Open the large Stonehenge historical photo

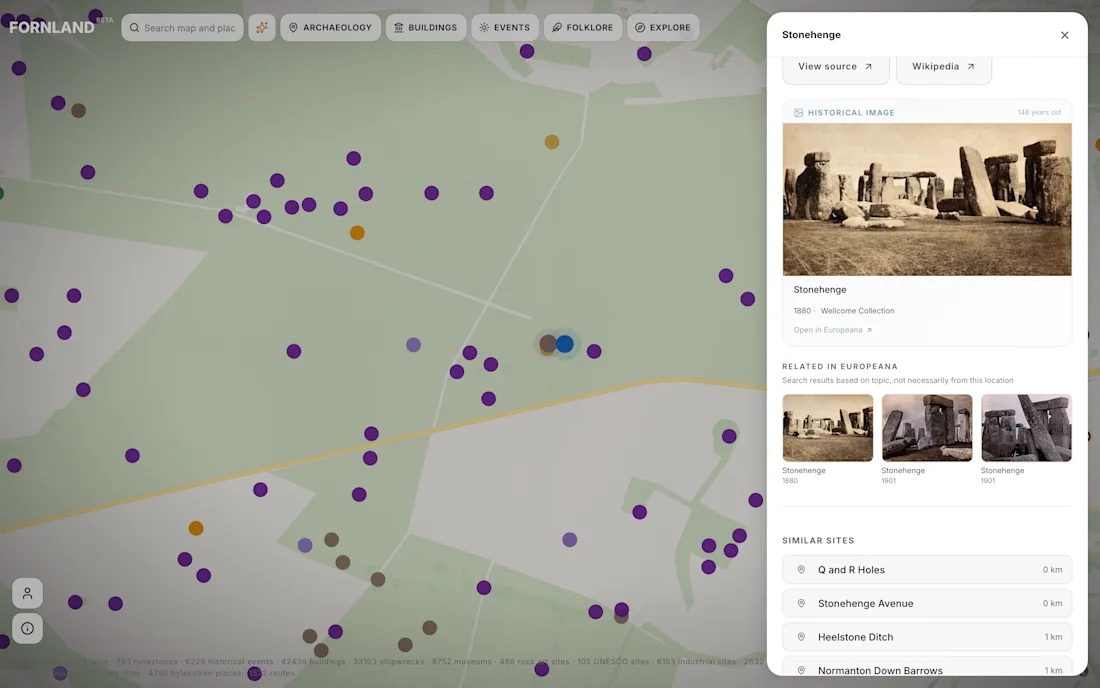click(927, 199)
